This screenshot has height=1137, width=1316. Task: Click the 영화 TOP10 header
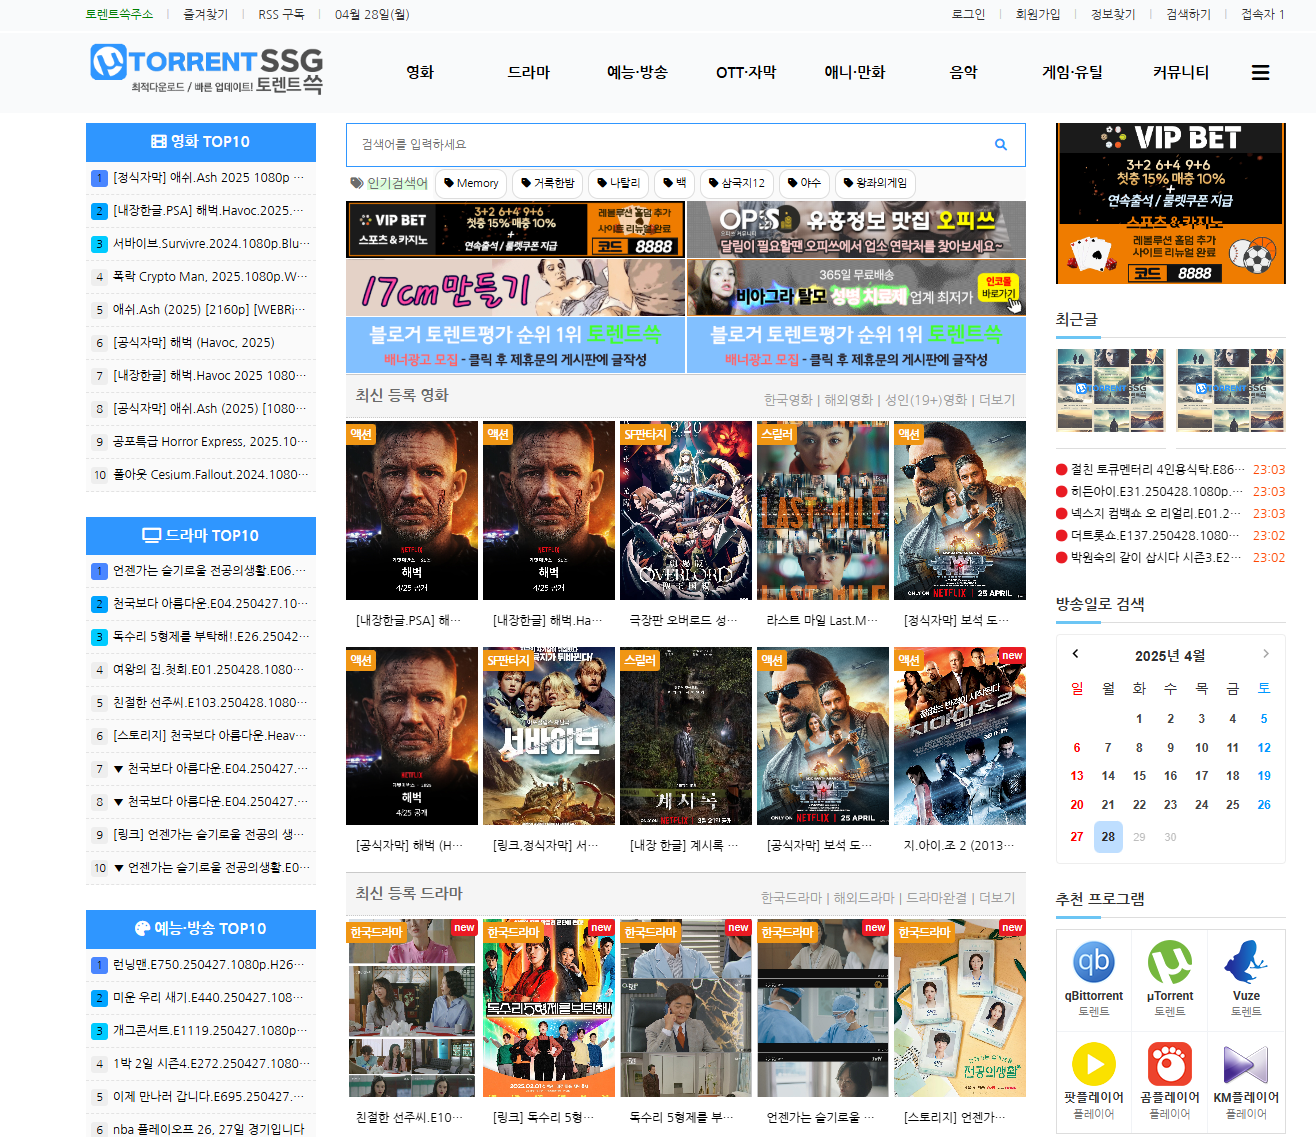coord(201,142)
